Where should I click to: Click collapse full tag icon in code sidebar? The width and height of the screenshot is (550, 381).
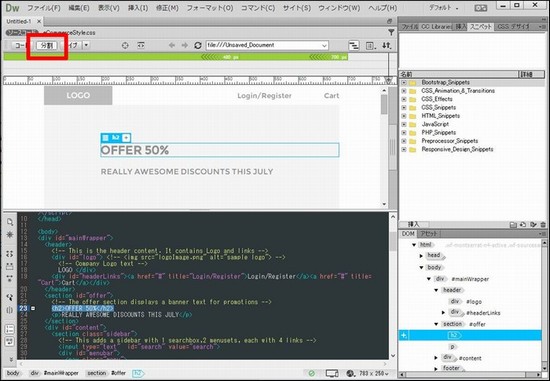pyautogui.click(x=10, y=254)
